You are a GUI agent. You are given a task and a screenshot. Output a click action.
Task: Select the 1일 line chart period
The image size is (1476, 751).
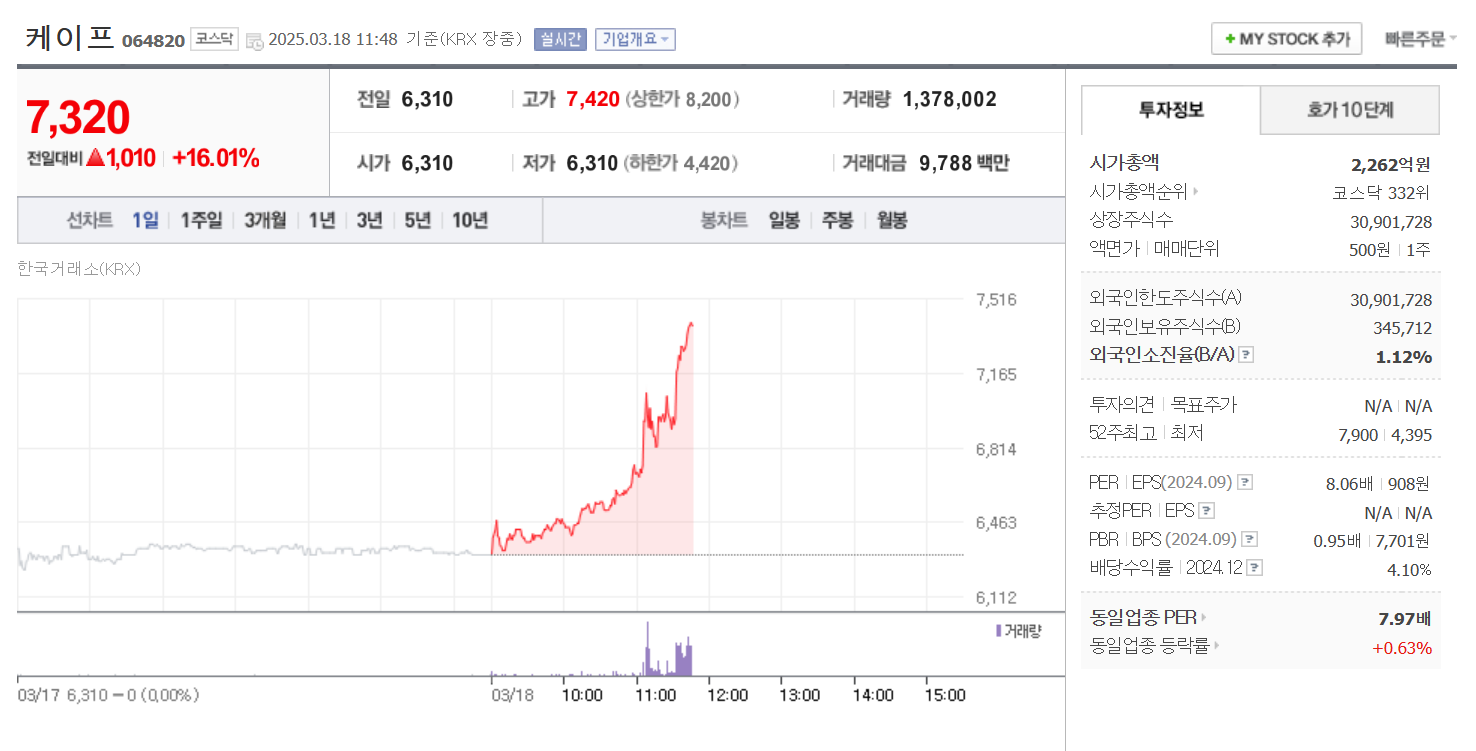tap(145, 221)
